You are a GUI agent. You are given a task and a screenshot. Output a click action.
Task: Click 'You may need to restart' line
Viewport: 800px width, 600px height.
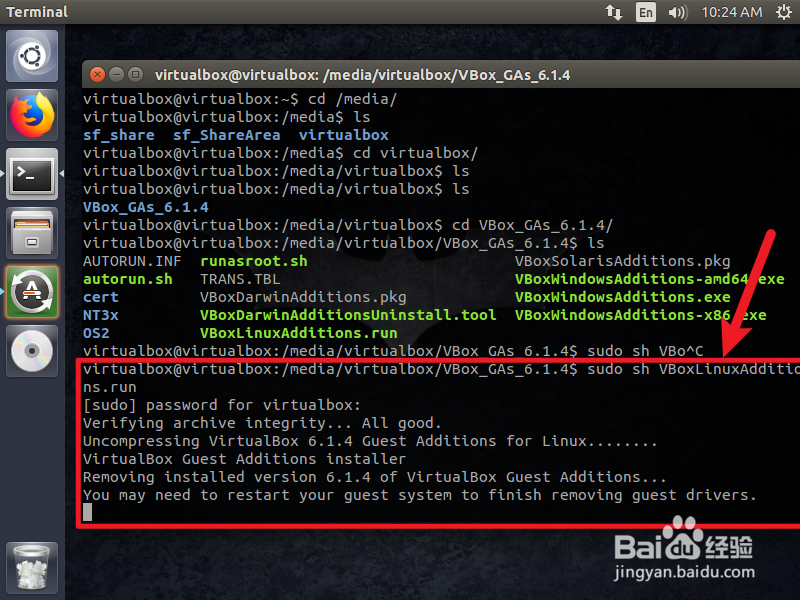tap(420, 495)
